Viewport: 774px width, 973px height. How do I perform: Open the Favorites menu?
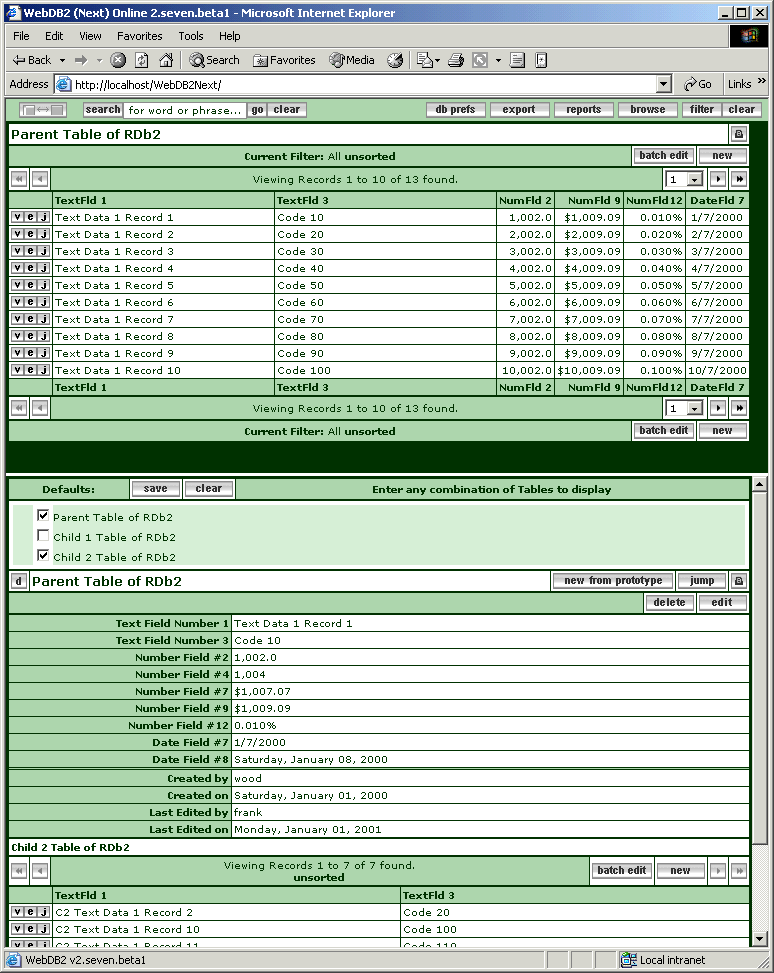click(x=140, y=36)
